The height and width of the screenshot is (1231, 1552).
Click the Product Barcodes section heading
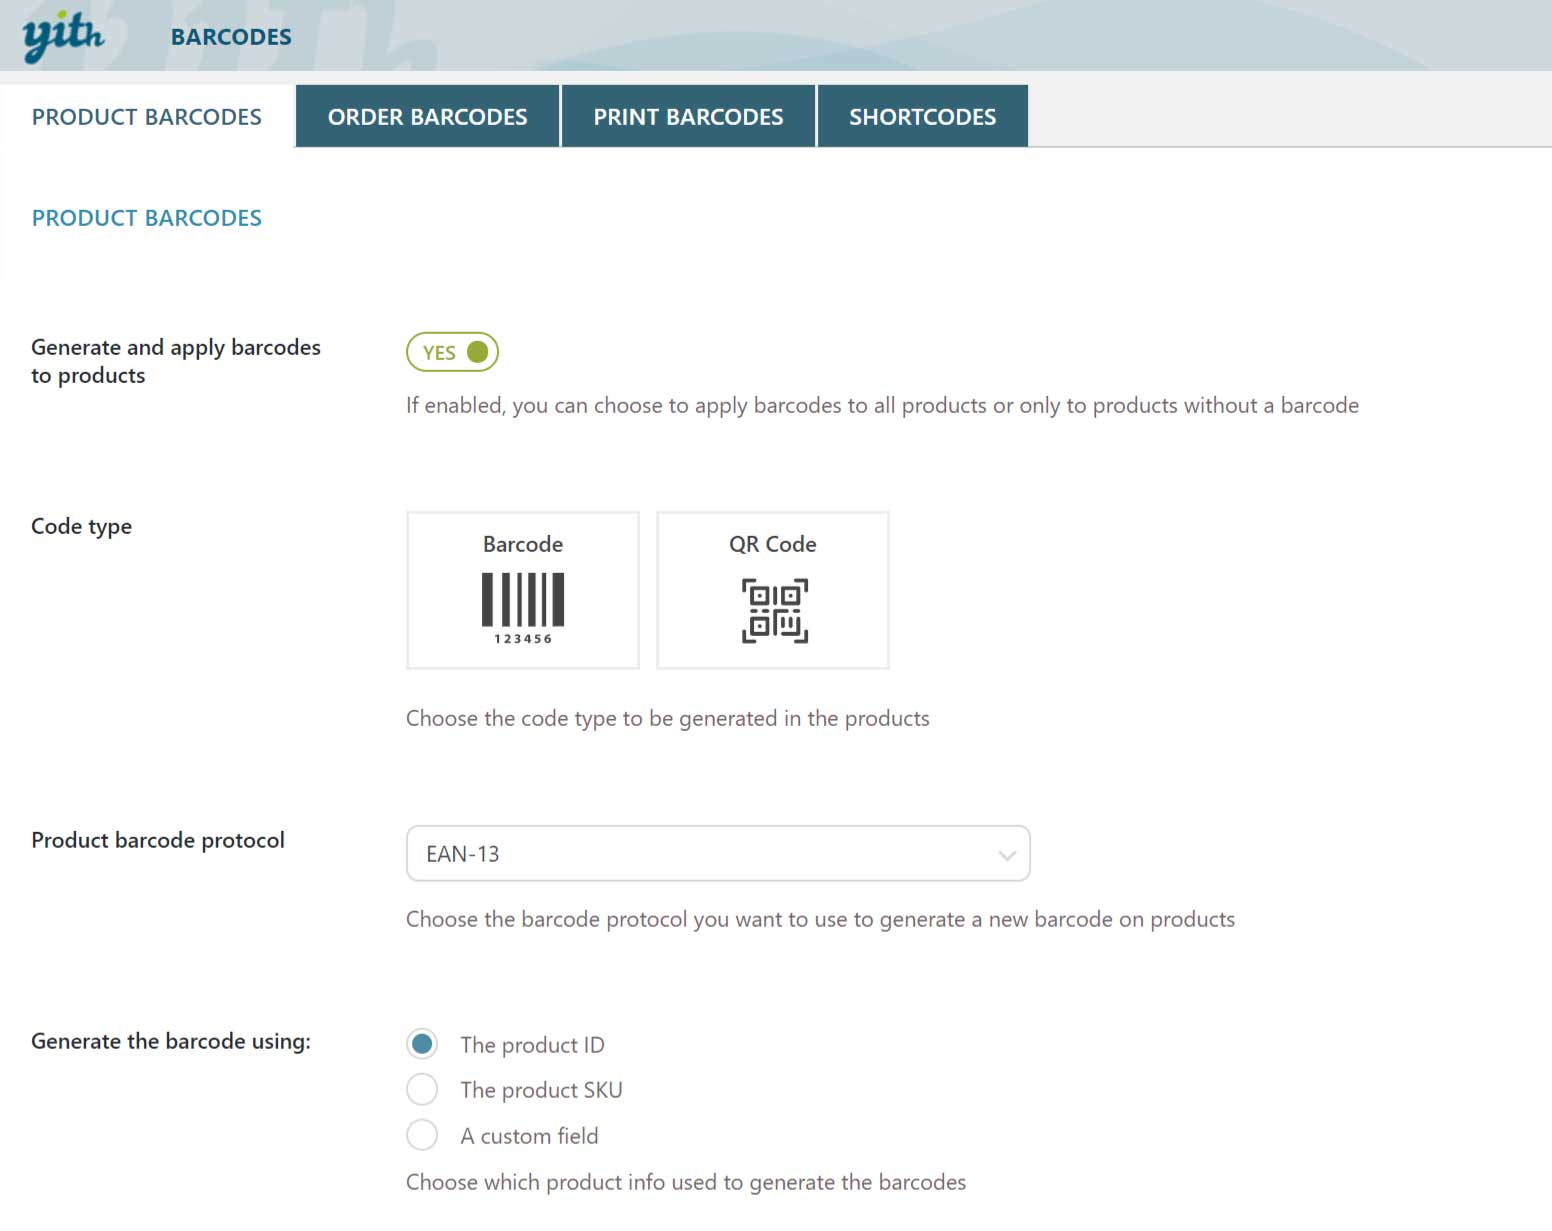pos(147,218)
